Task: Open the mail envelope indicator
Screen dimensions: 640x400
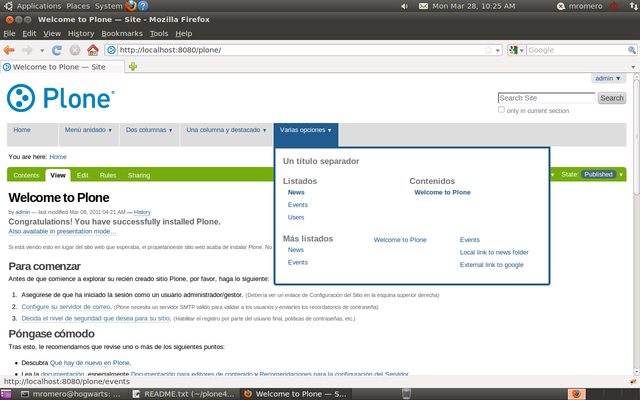Action: (423, 6)
